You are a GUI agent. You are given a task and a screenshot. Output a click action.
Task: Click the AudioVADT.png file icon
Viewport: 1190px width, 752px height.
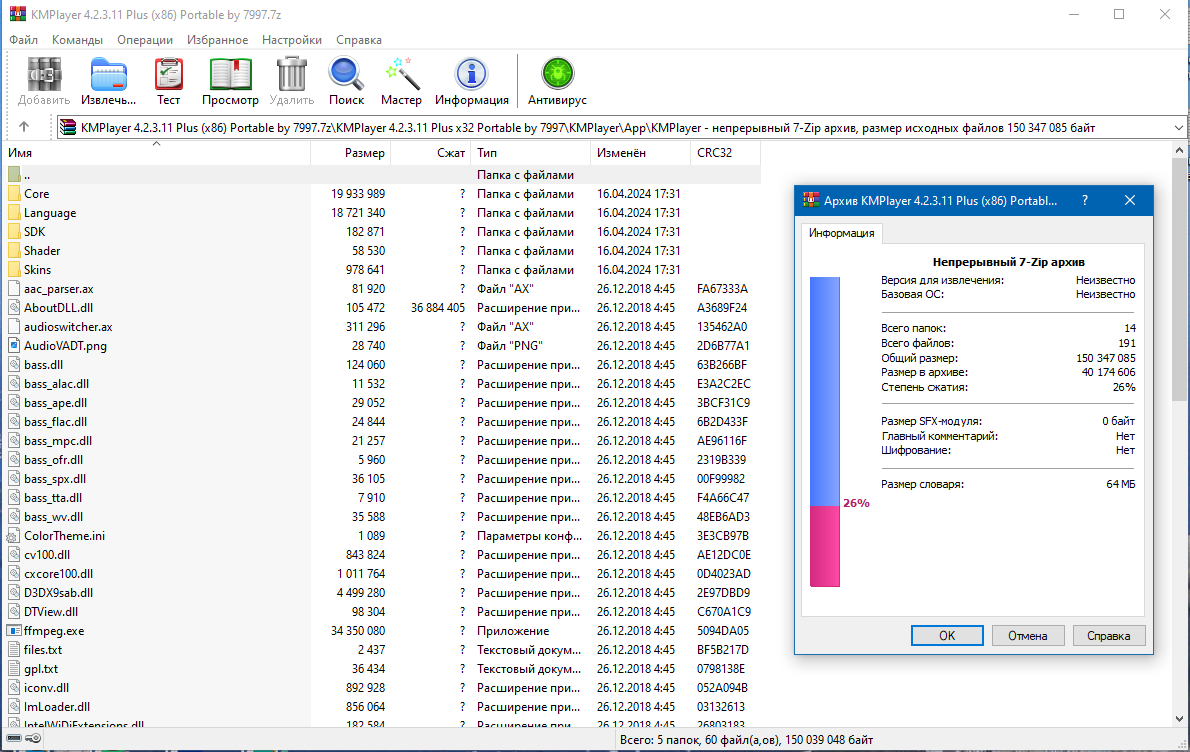pyautogui.click(x=14, y=345)
